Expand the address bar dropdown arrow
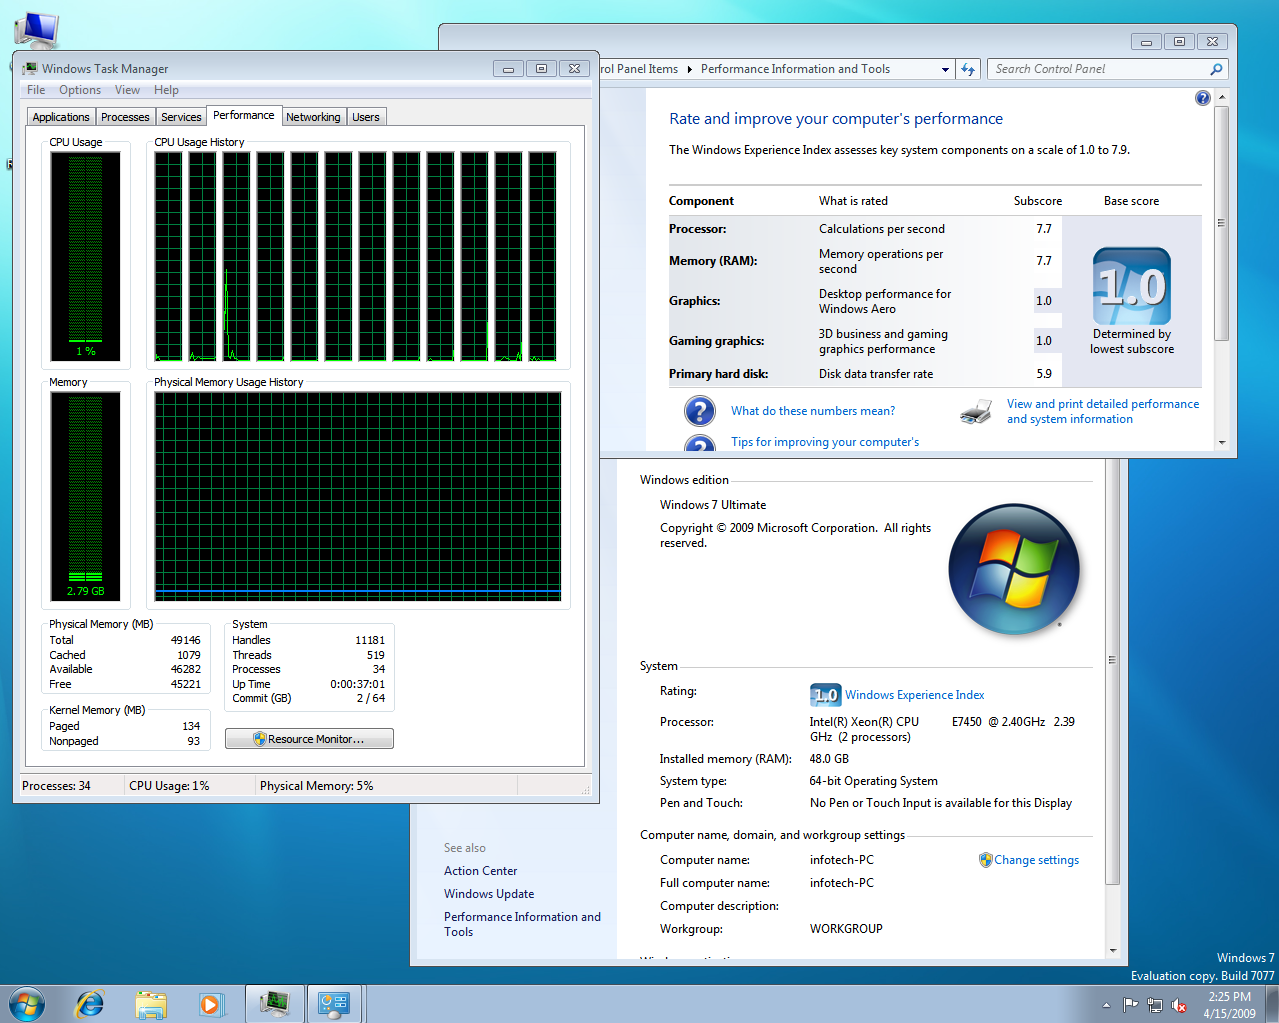Image resolution: width=1279 pixels, height=1023 pixels. (944, 68)
